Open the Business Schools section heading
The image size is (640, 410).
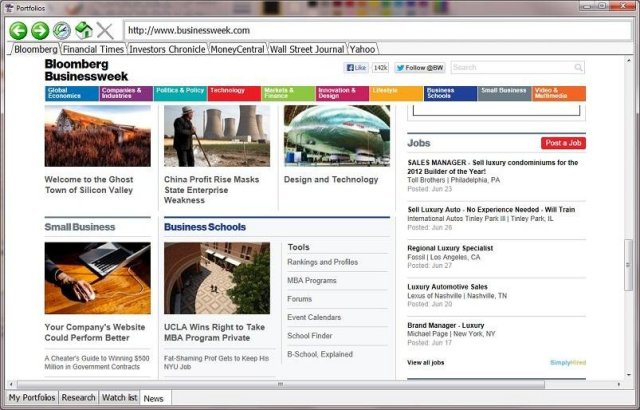point(205,227)
